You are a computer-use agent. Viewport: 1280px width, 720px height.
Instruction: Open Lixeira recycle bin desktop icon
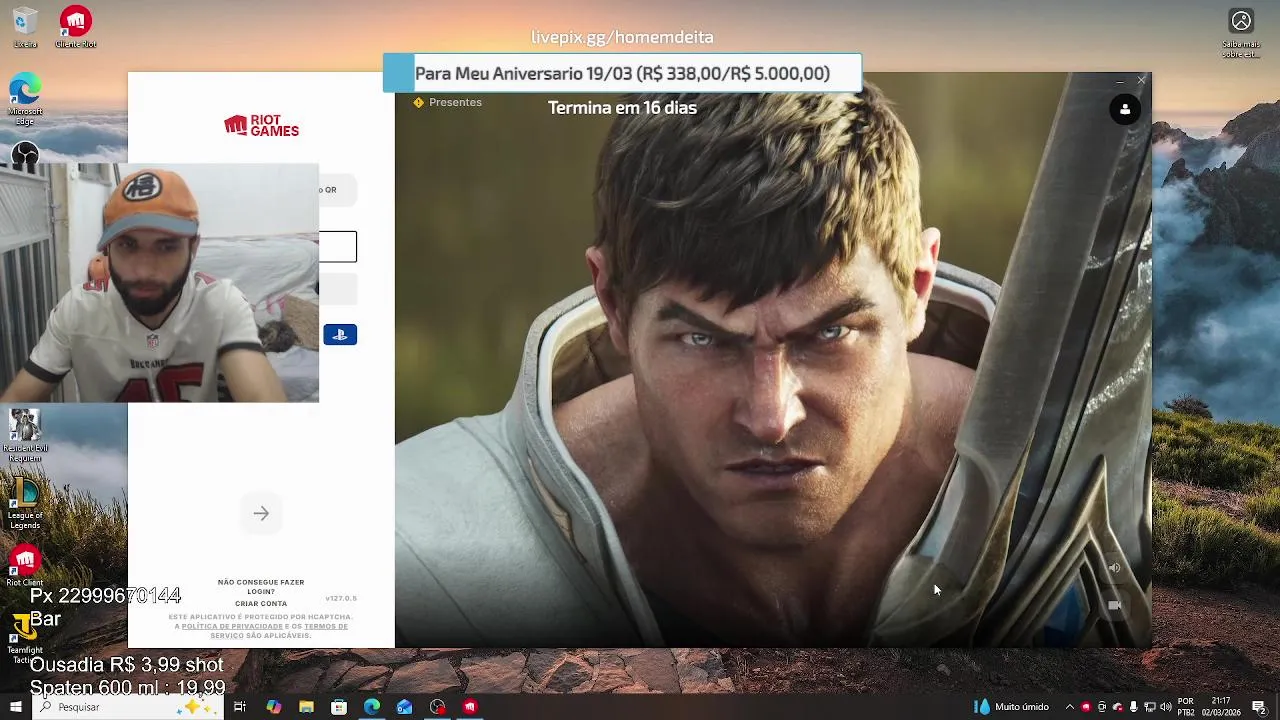click(25, 29)
